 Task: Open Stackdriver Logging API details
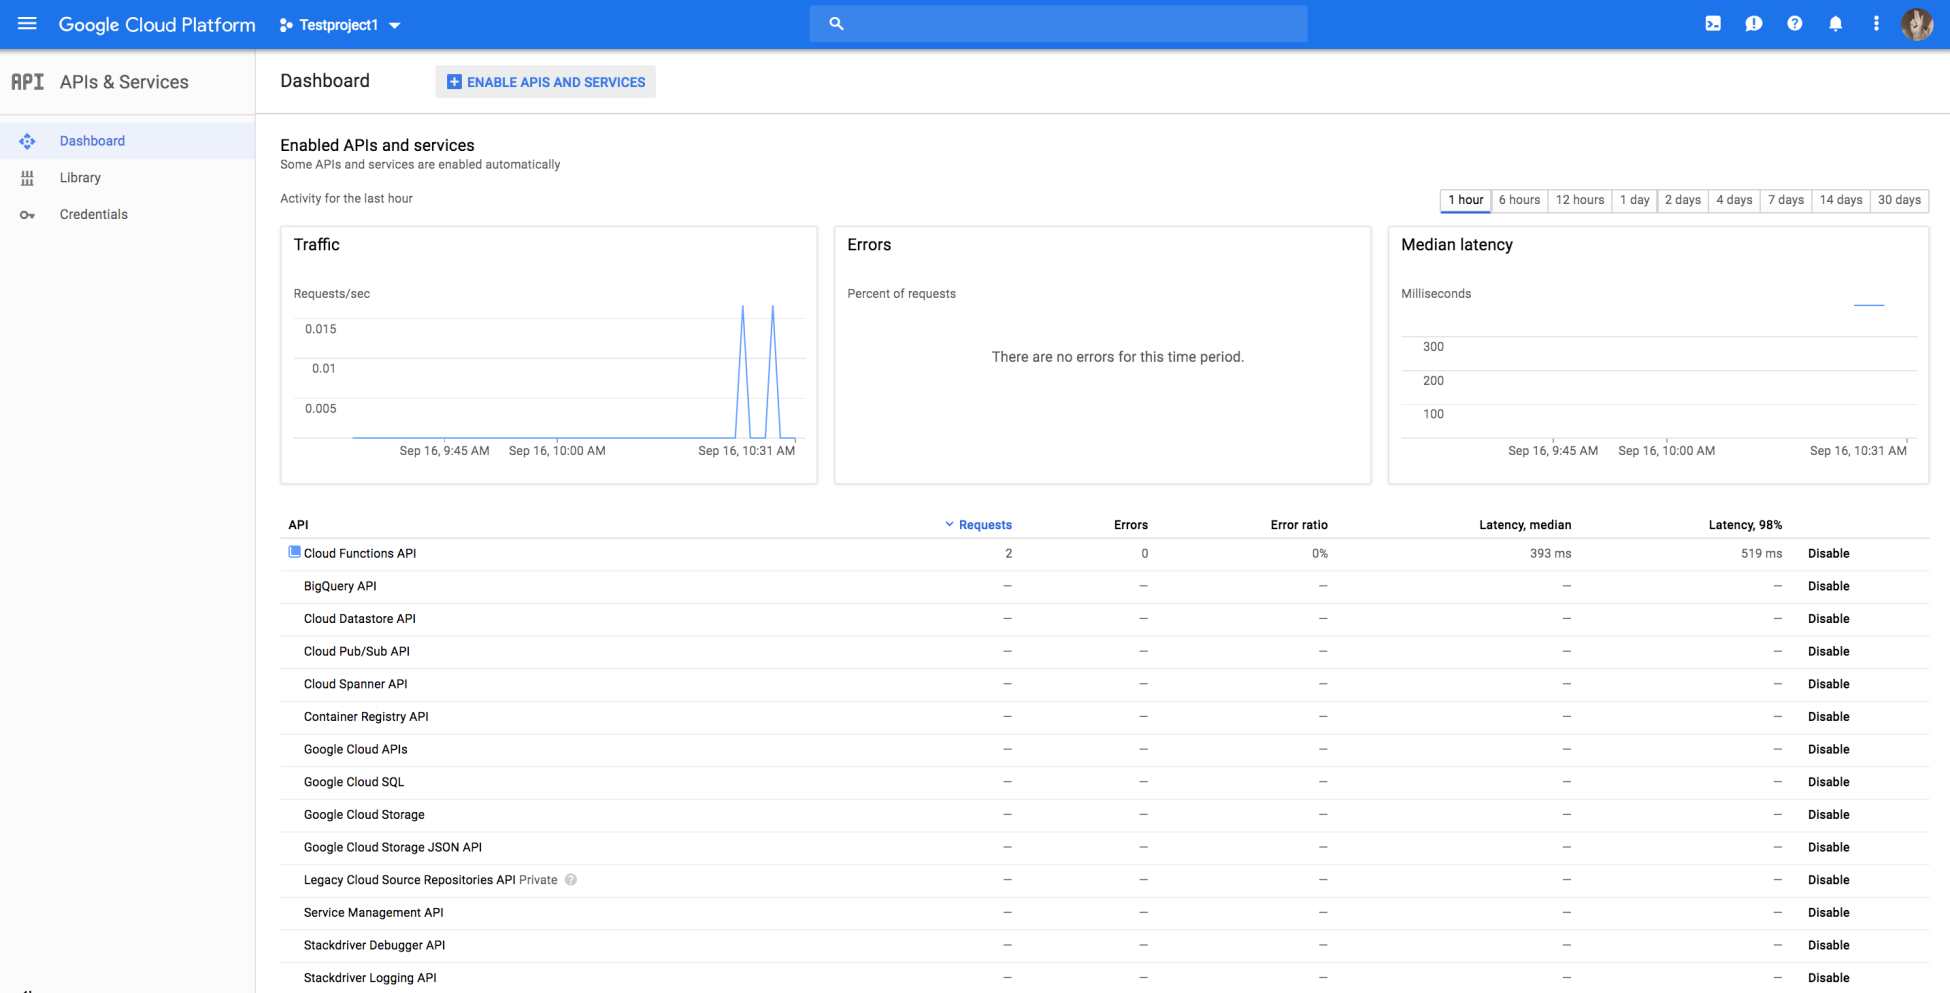370,978
